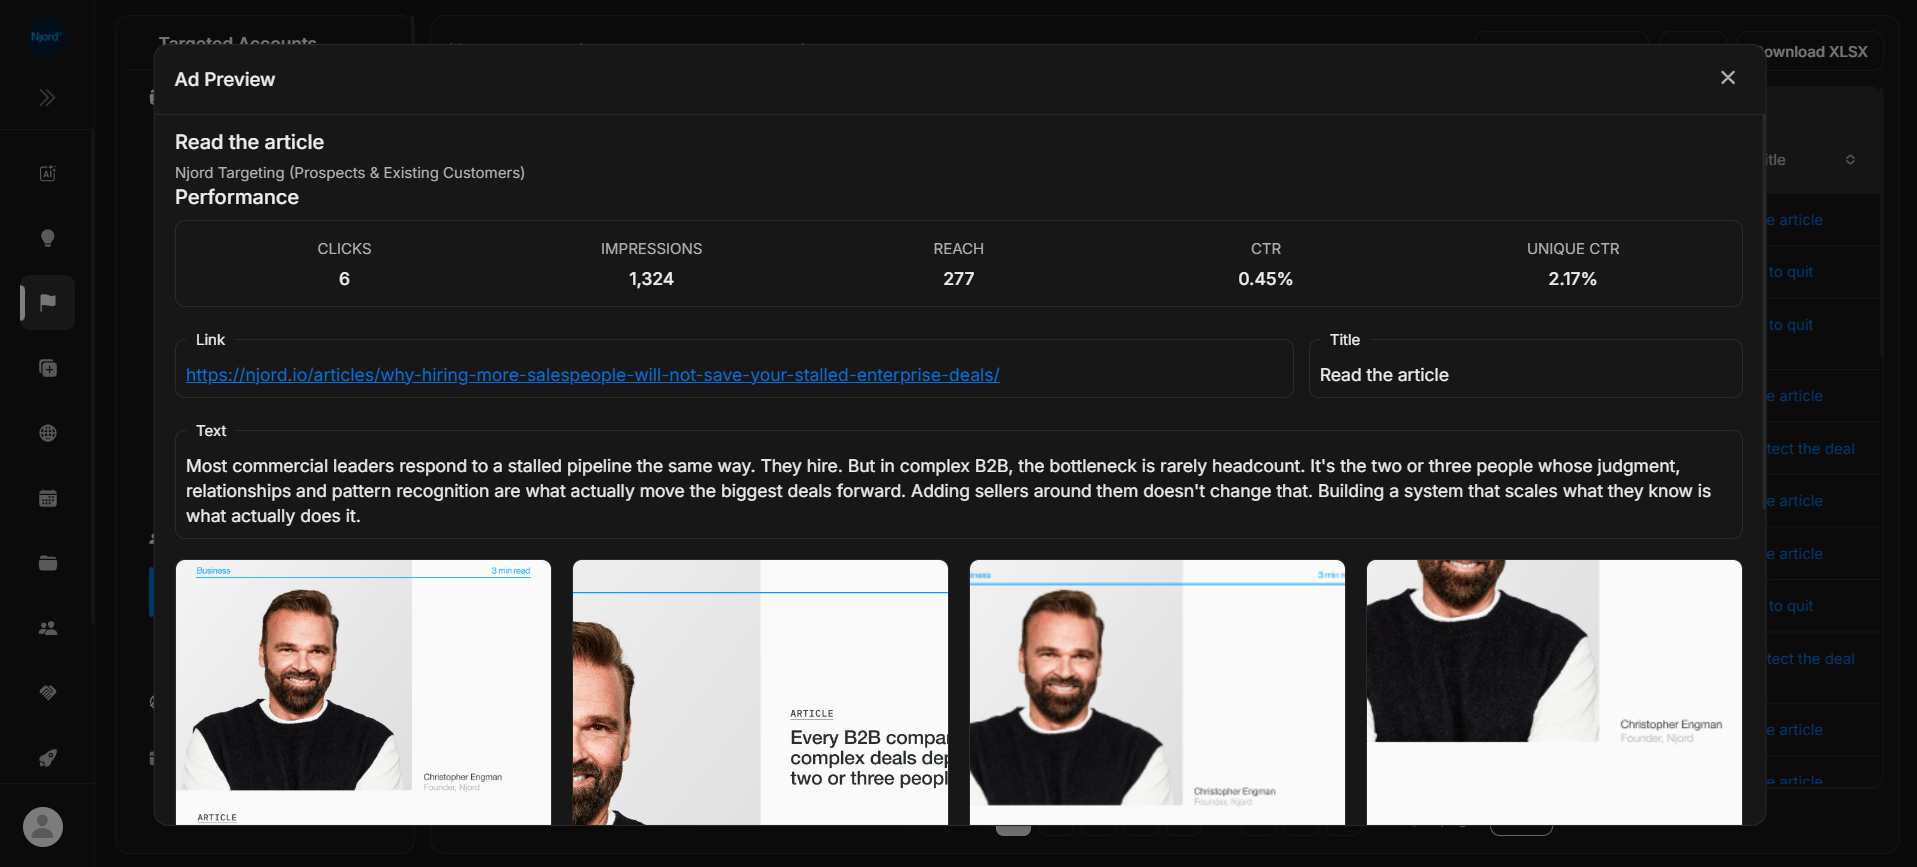
Task: Open the njord.io article link
Action: click(x=593, y=375)
